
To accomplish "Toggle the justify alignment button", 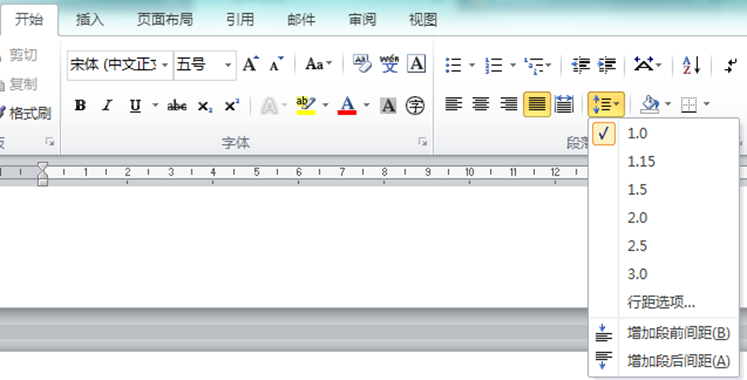I will click(537, 104).
